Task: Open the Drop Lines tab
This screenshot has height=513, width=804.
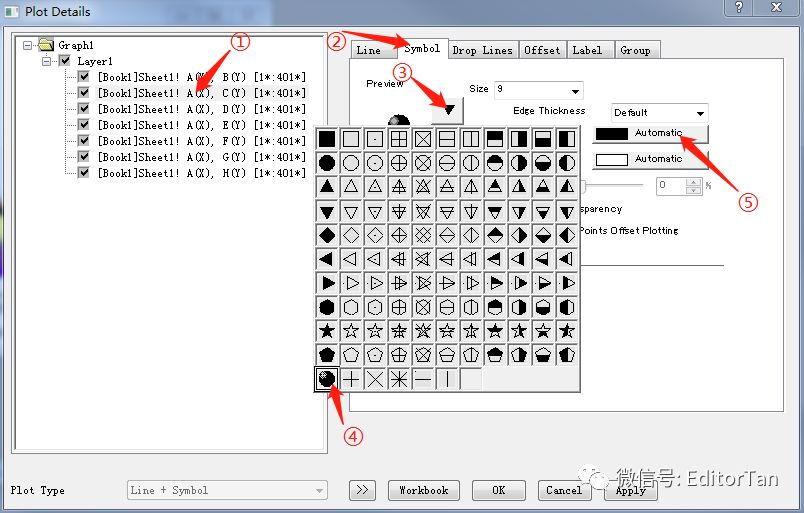Action: point(483,50)
